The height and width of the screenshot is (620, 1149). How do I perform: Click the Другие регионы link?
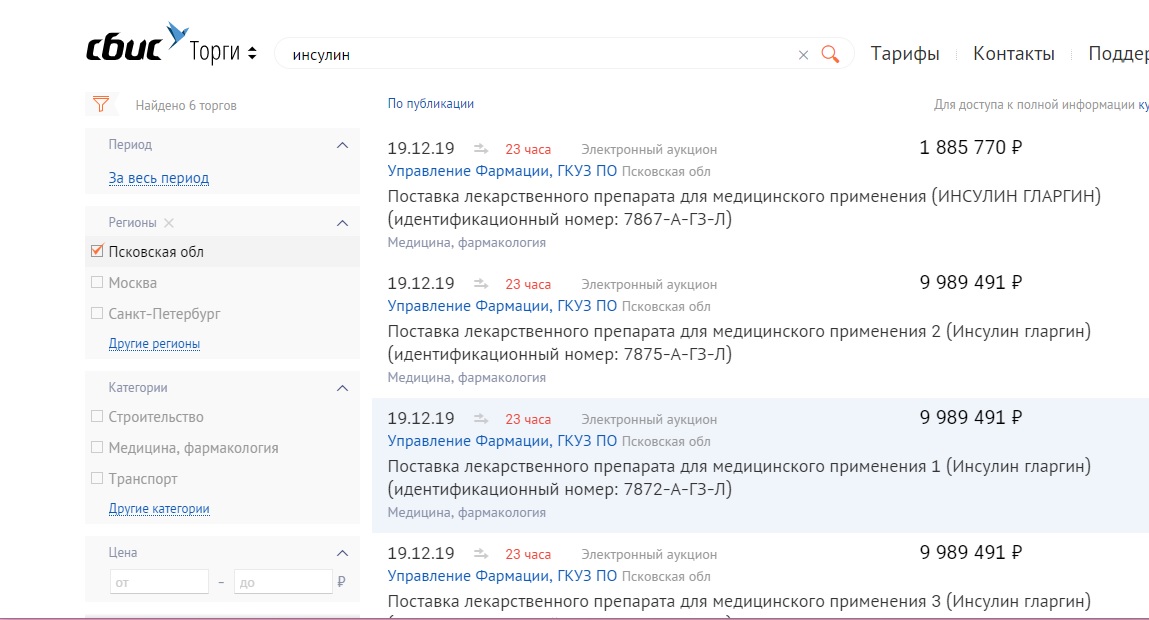[154, 344]
